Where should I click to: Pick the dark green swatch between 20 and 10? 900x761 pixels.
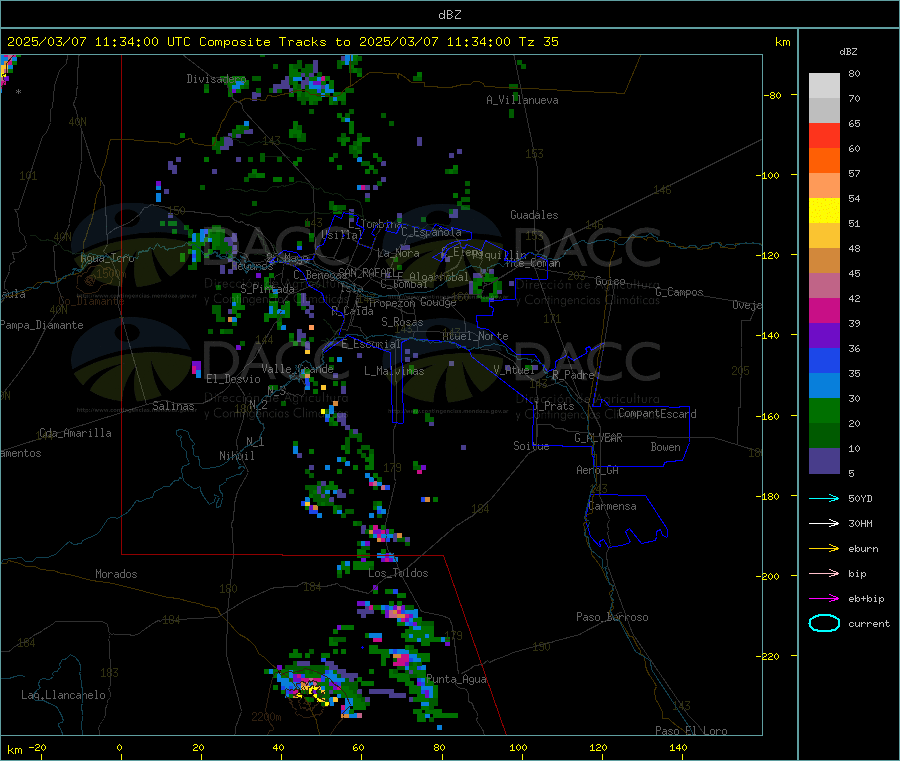point(824,436)
